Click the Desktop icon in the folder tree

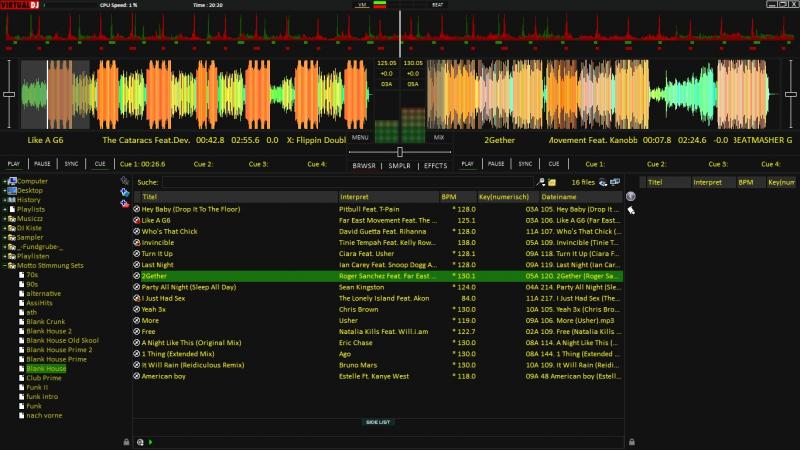point(12,190)
